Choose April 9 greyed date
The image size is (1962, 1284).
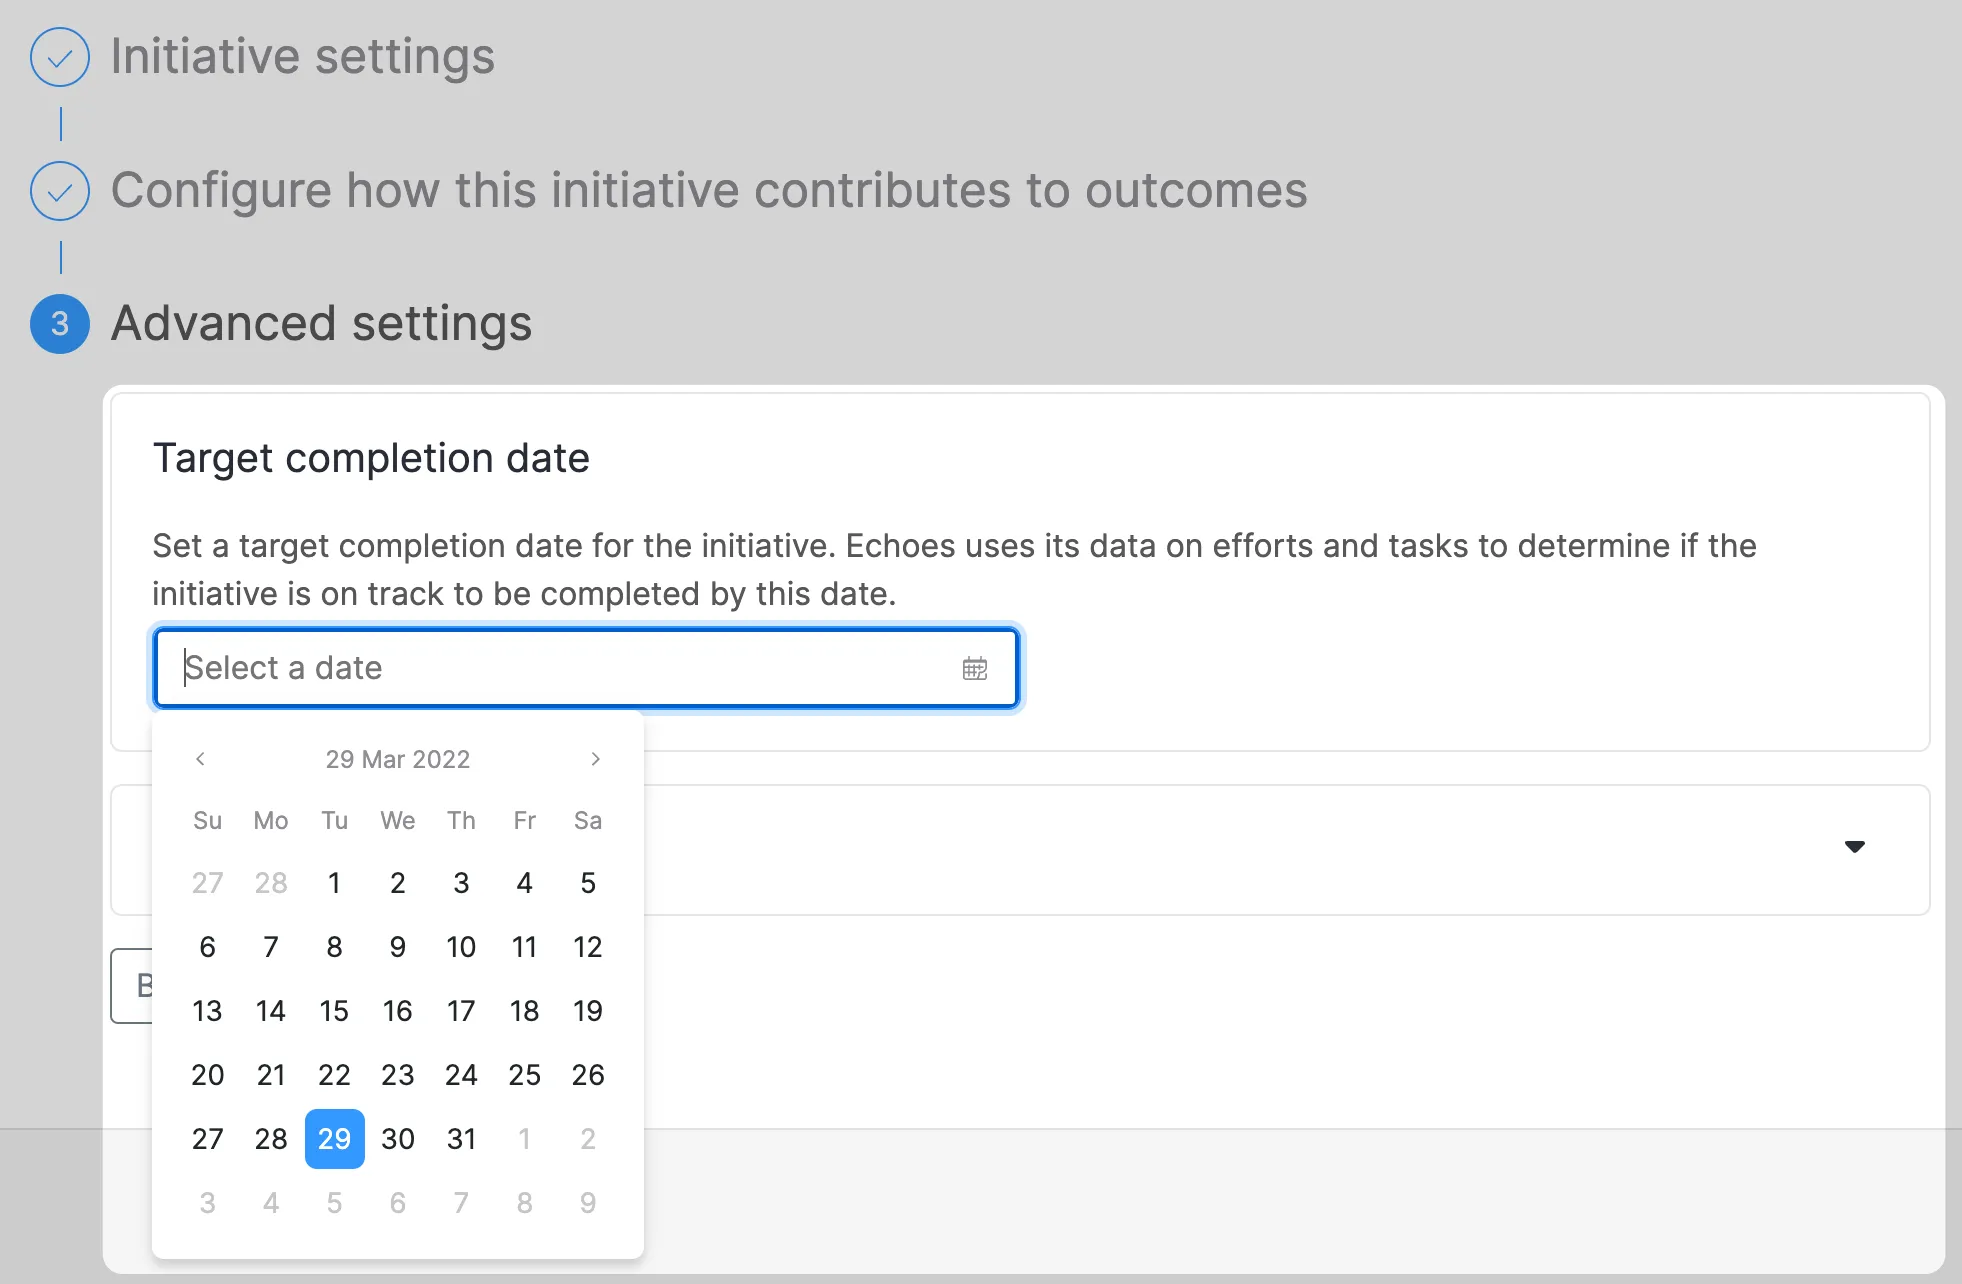[588, 1203]
